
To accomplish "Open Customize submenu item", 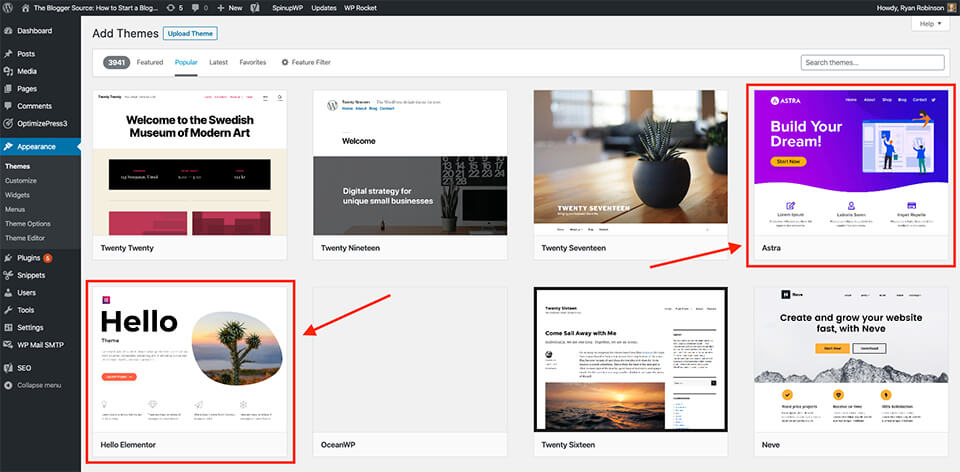I will tap(20, 181).
